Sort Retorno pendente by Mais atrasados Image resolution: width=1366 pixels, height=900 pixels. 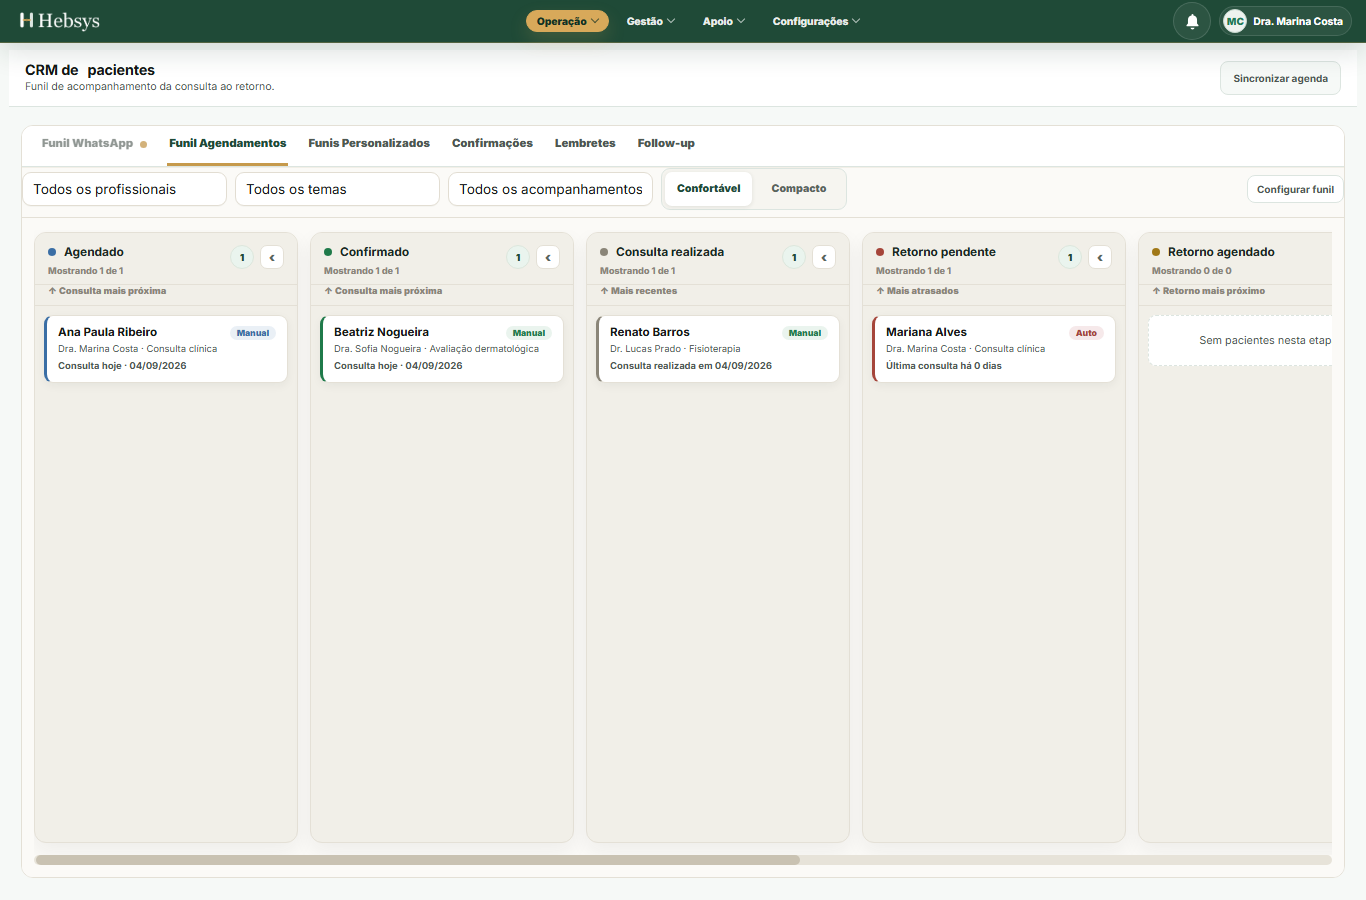tap(918, 291)
